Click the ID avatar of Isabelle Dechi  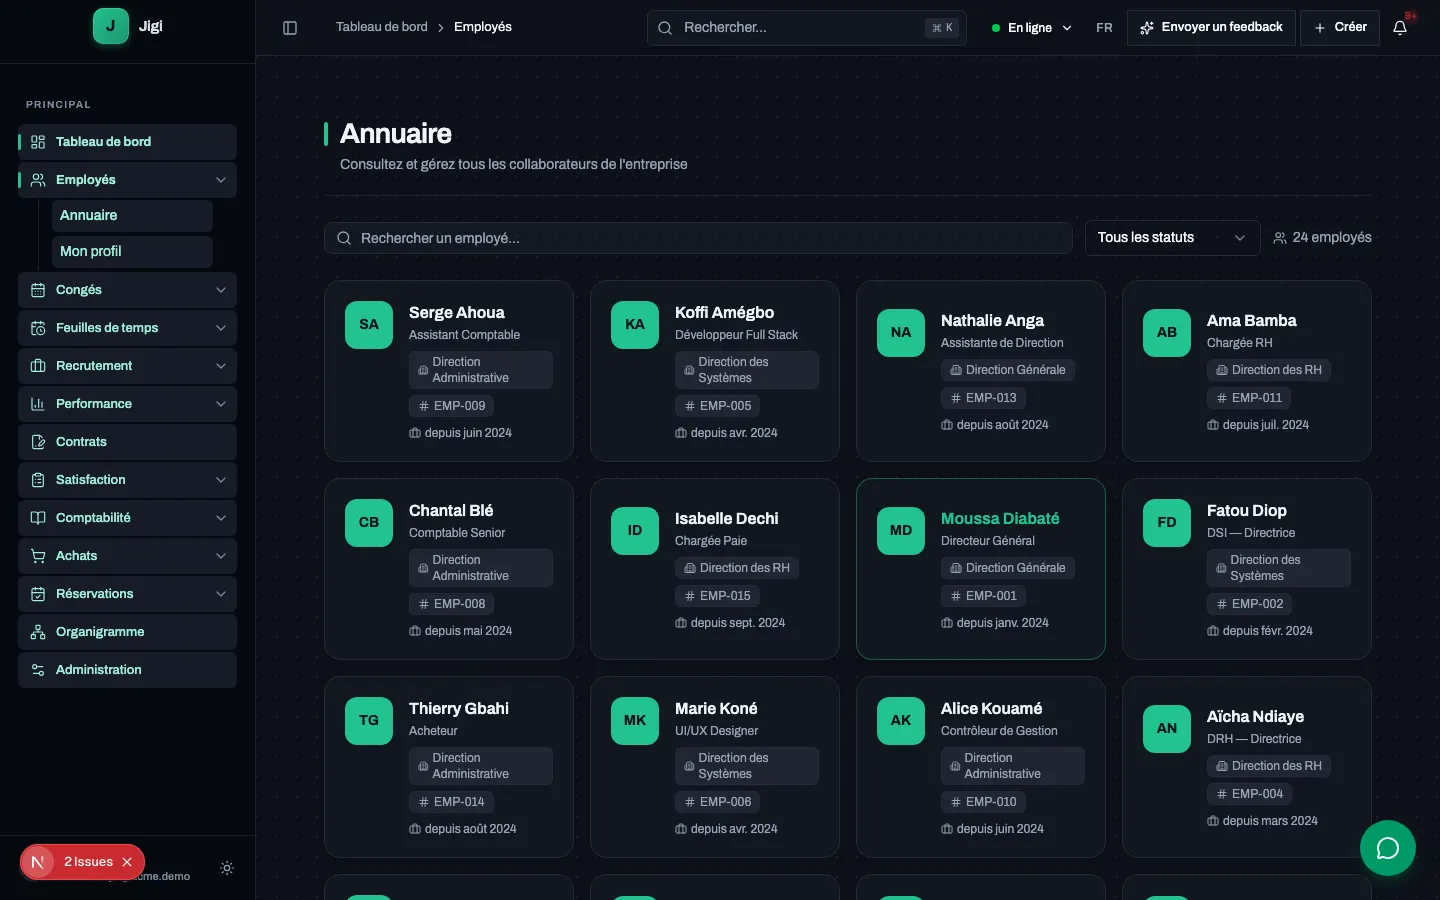[635, 531]
